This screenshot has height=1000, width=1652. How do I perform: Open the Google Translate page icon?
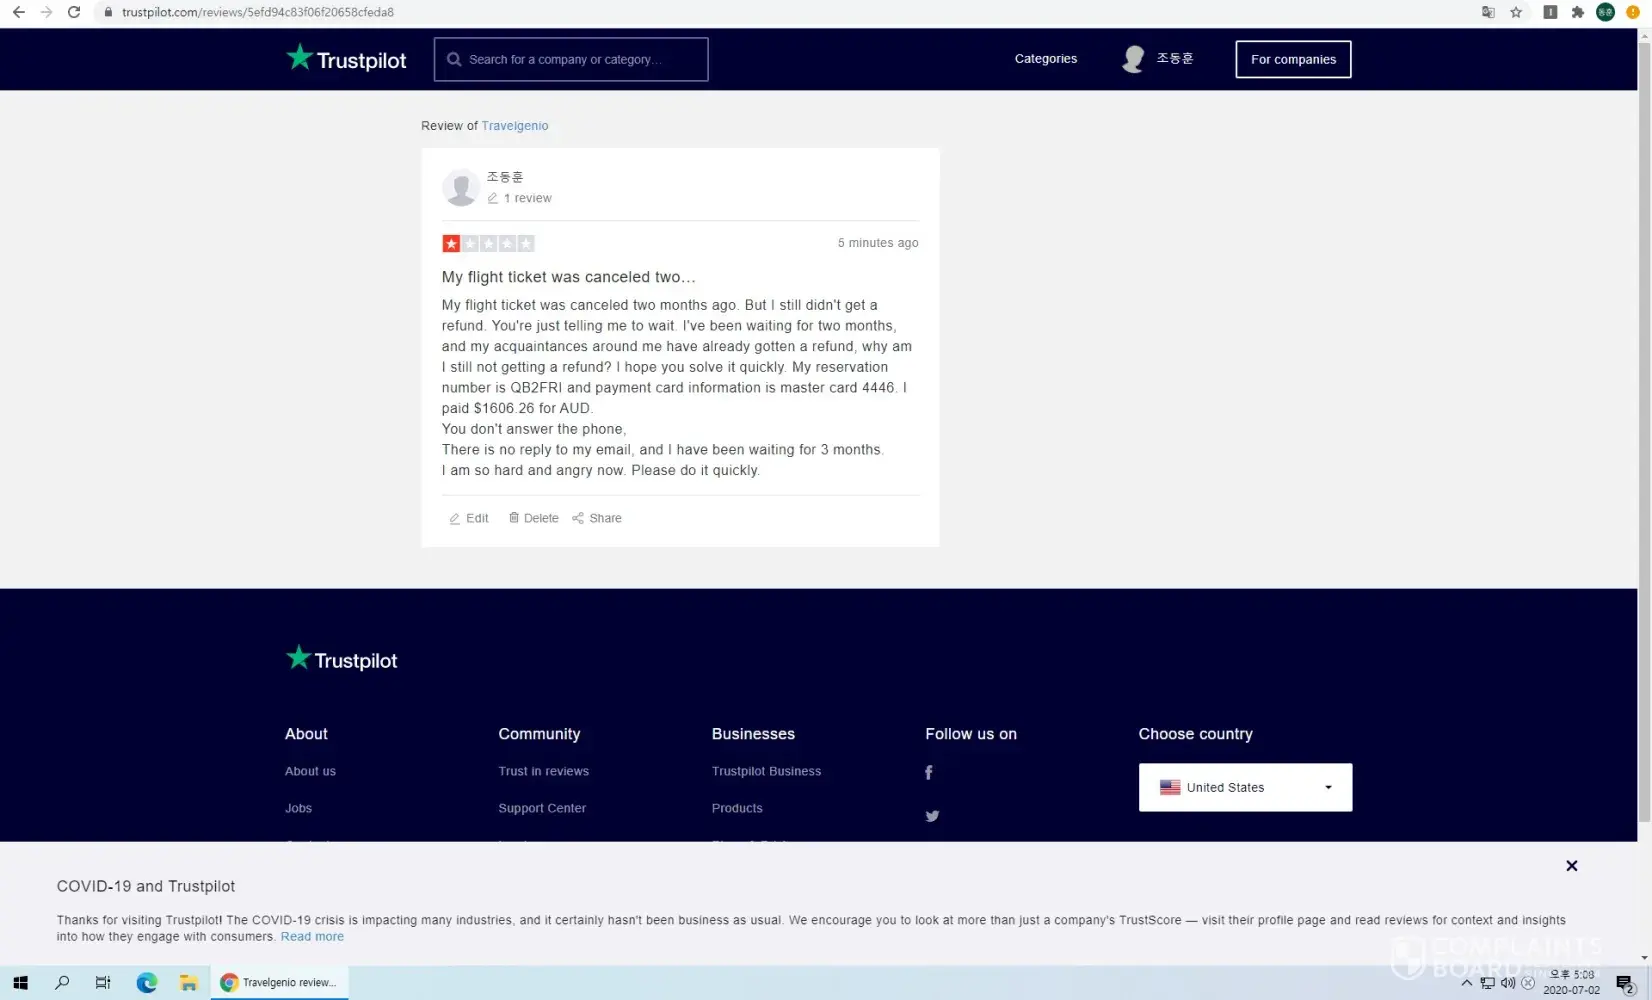[x=1488, y=12]
